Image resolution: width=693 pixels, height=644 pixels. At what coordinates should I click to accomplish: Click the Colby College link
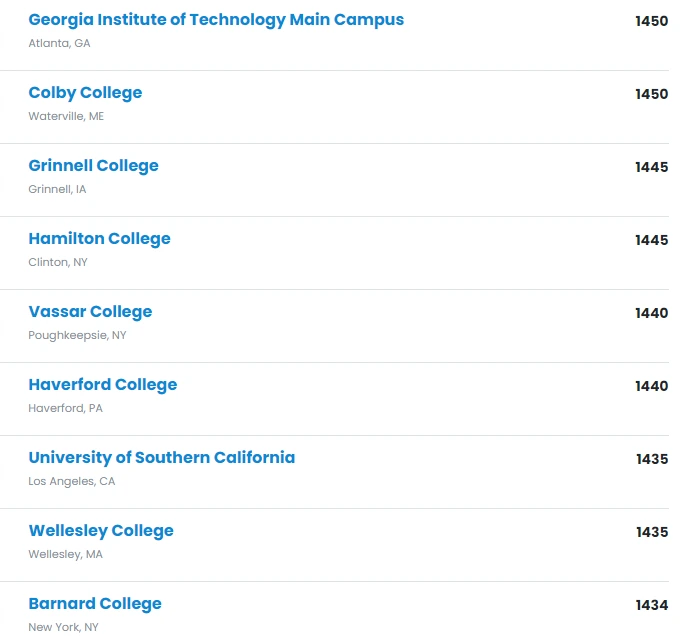click(85, 93)
